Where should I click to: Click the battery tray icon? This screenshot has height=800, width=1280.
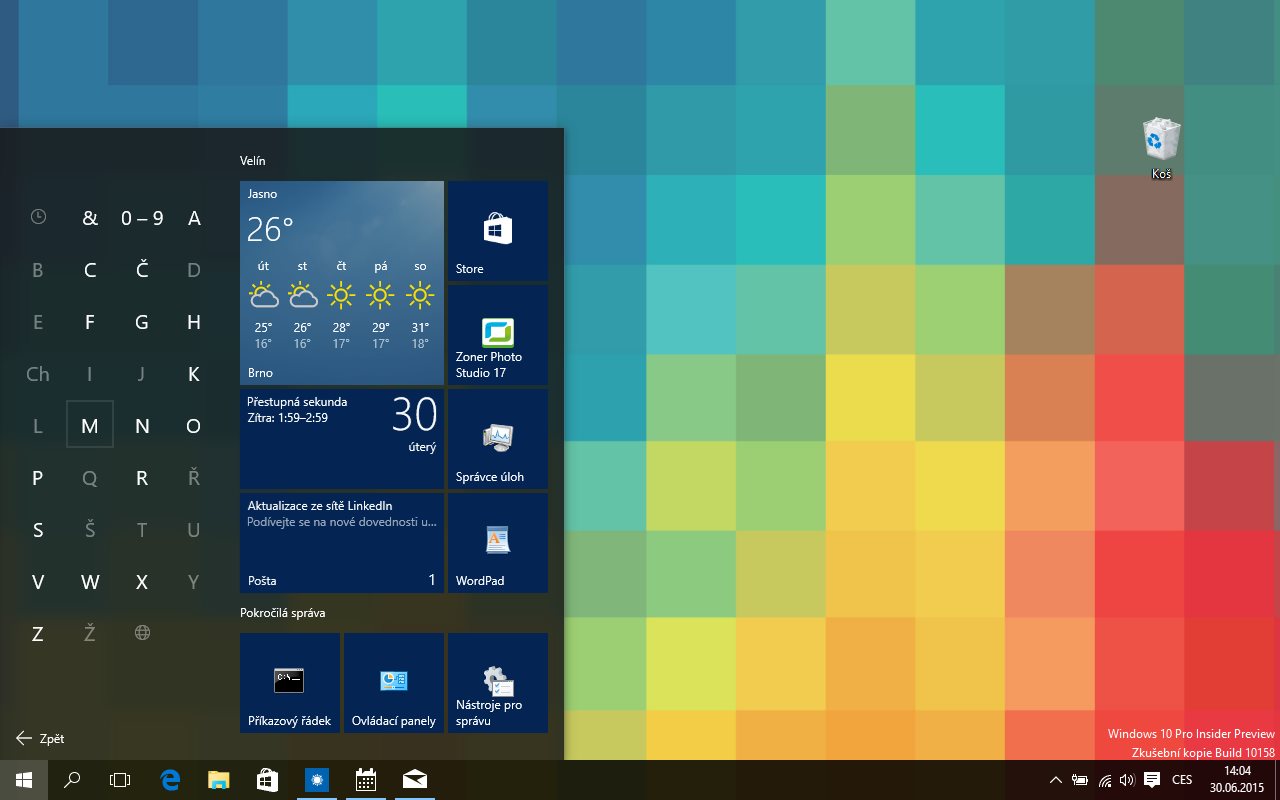coord(1080,780)
